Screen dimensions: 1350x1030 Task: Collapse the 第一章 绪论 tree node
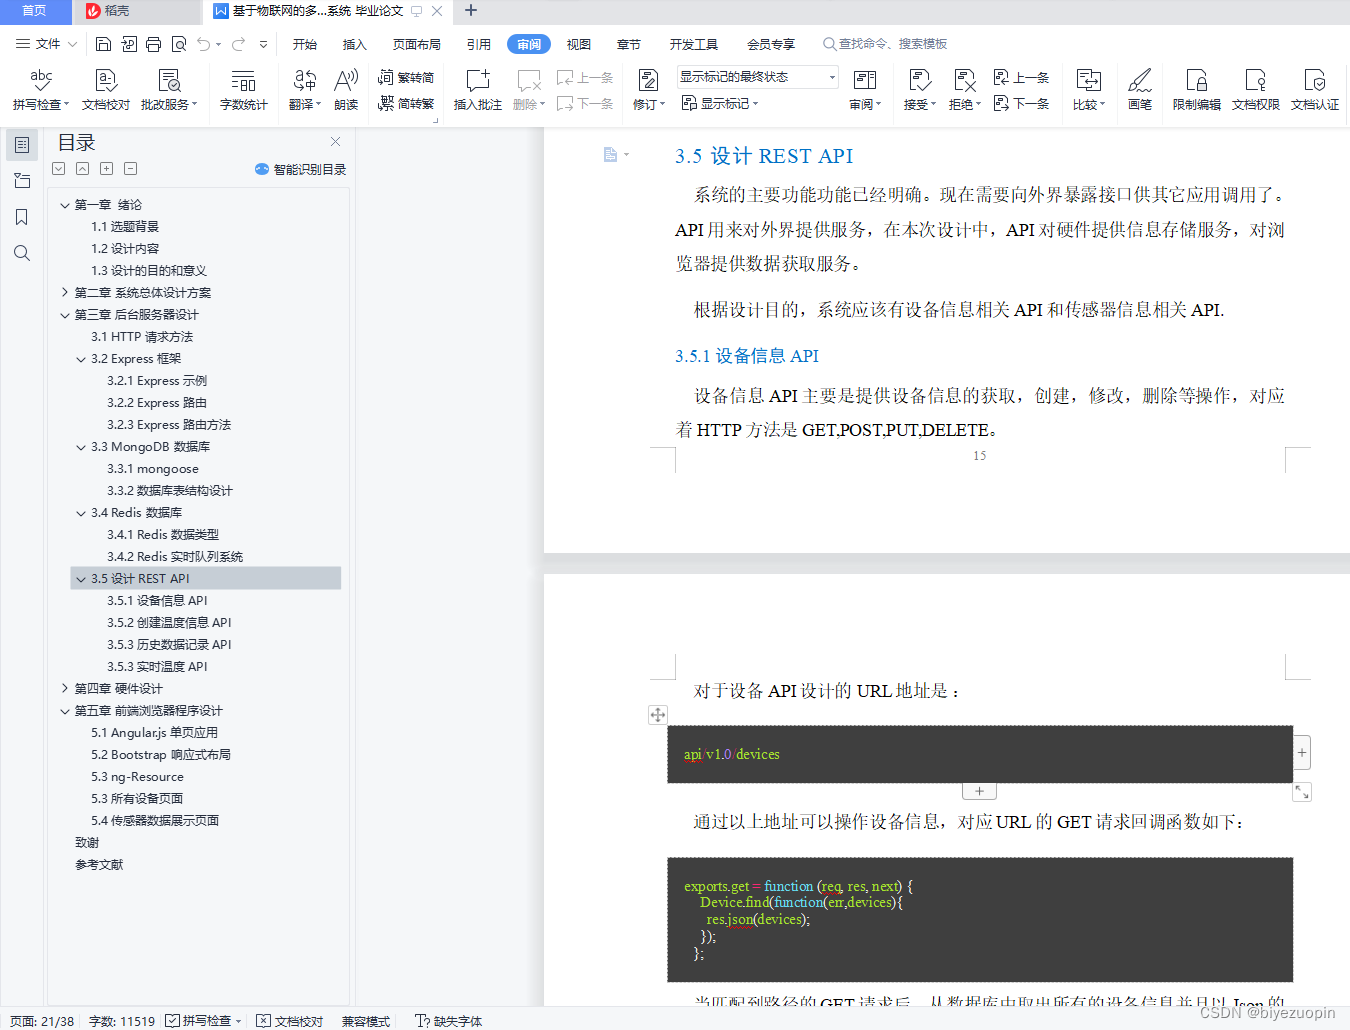click(x=65, y=205)
